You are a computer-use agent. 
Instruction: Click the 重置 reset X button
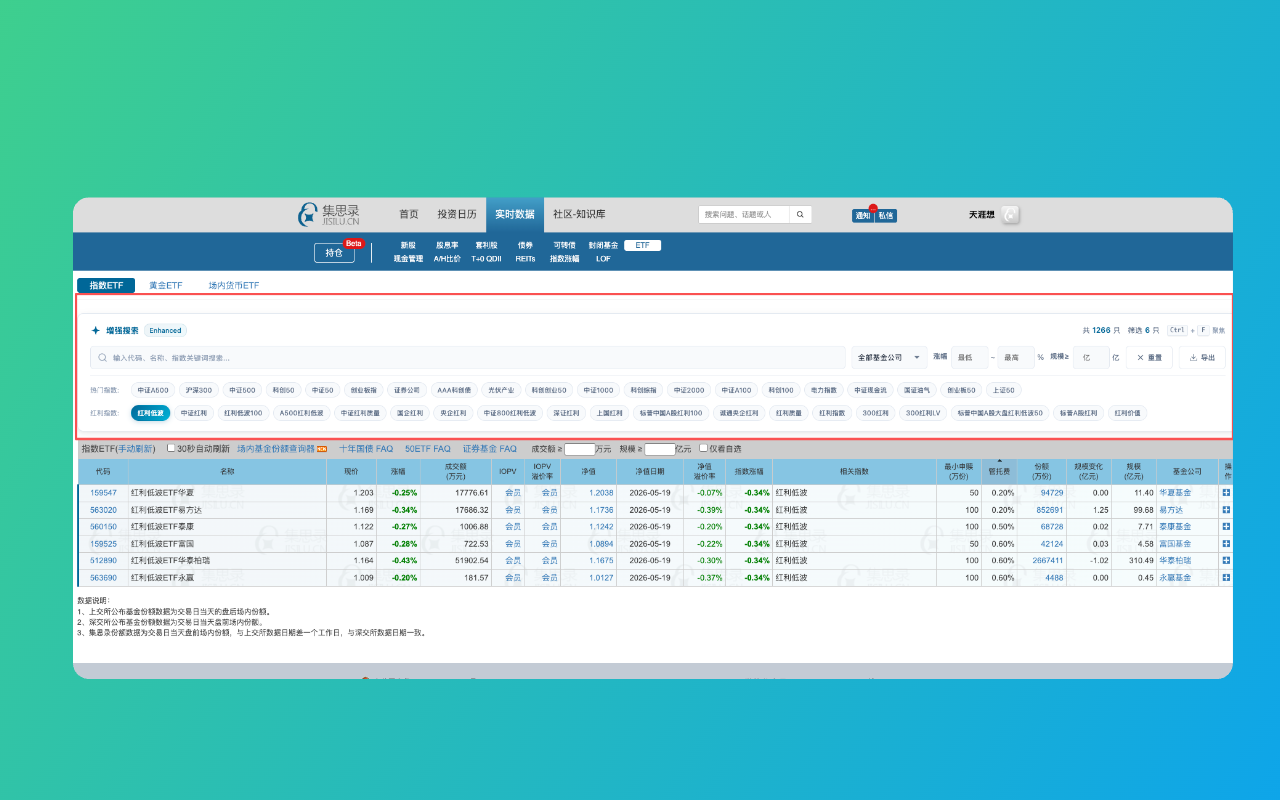[x=1149, y=357]
